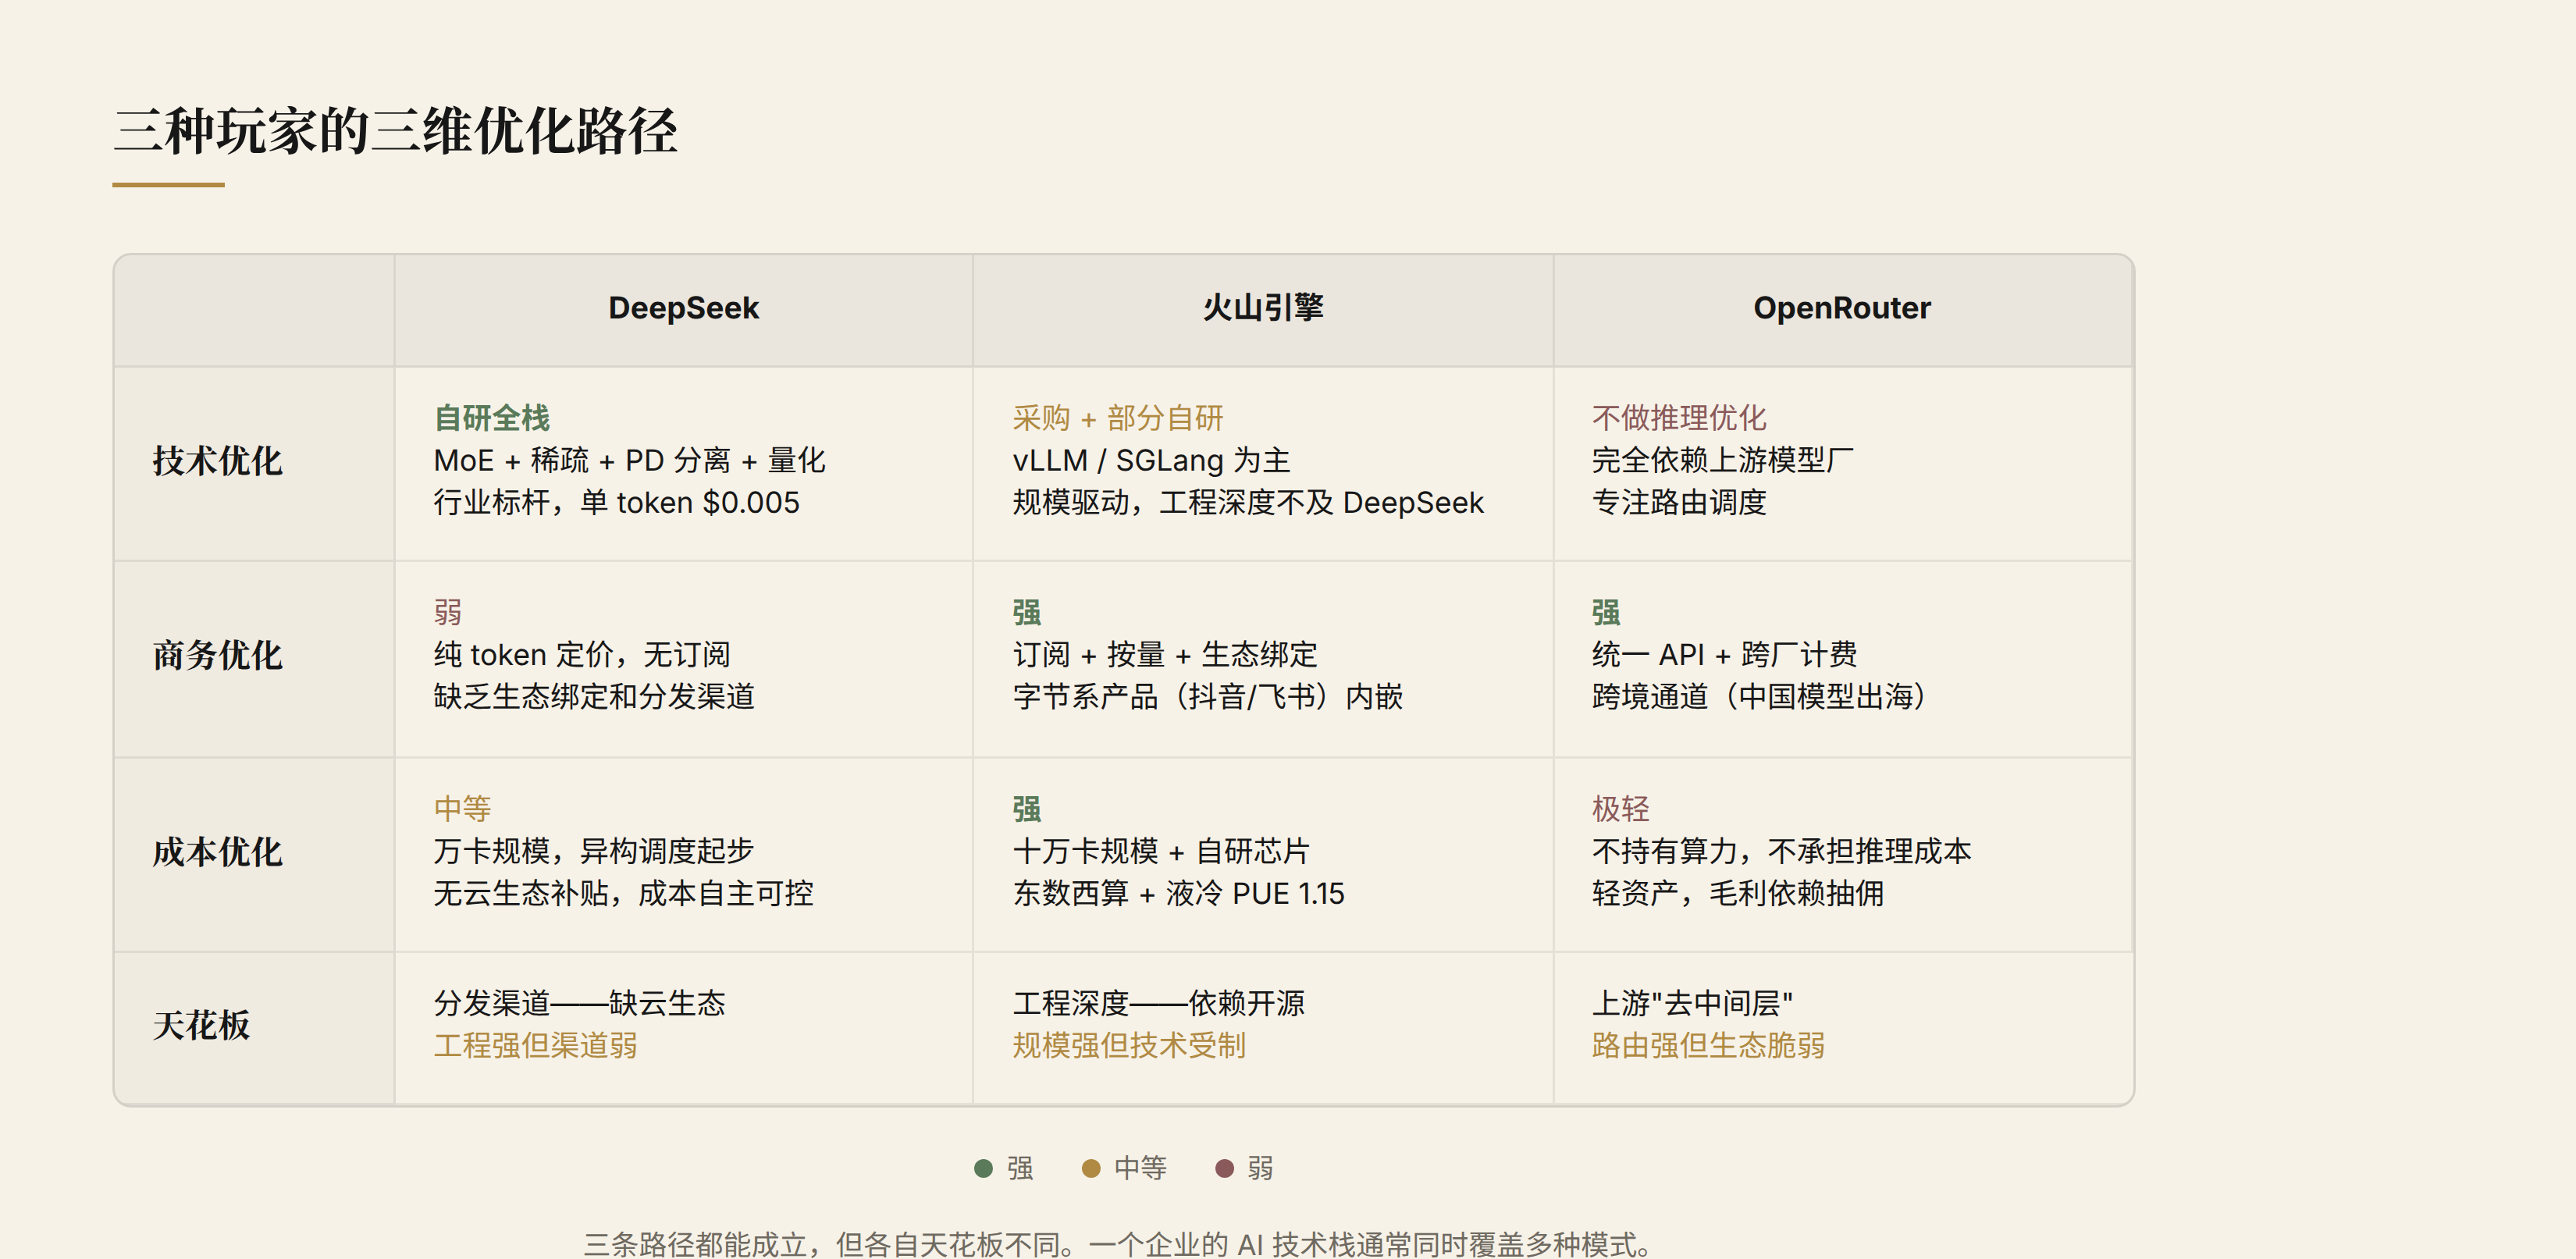Click the 弱 rating in DeepSeek 商务优化 cell

tap(447, 612)
